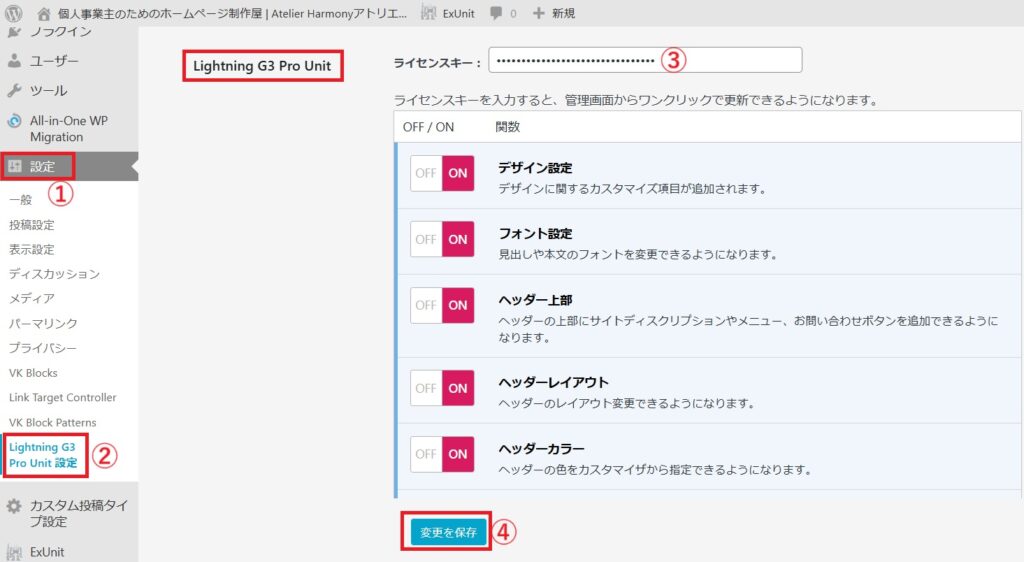Image resolution: width=1024 pixels, height=562 pixels.
Task: Go to プライバシー settings
Action: click(42, 348)
